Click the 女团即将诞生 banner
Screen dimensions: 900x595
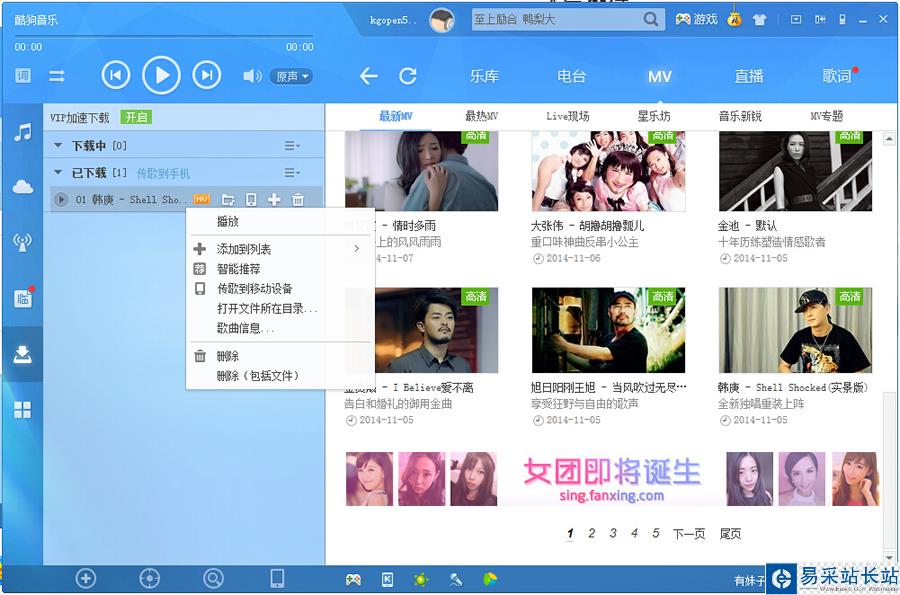pyautogui.click(x=611, y=479)
